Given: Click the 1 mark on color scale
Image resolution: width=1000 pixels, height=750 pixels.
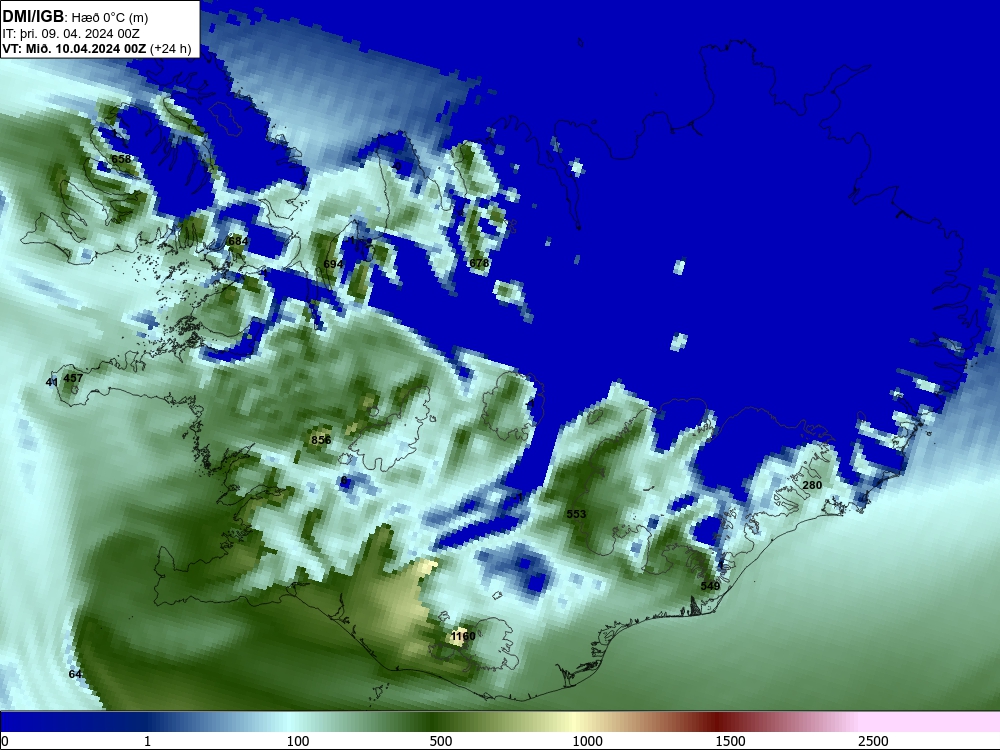Looking at the screenshot, I should point(147,741).
